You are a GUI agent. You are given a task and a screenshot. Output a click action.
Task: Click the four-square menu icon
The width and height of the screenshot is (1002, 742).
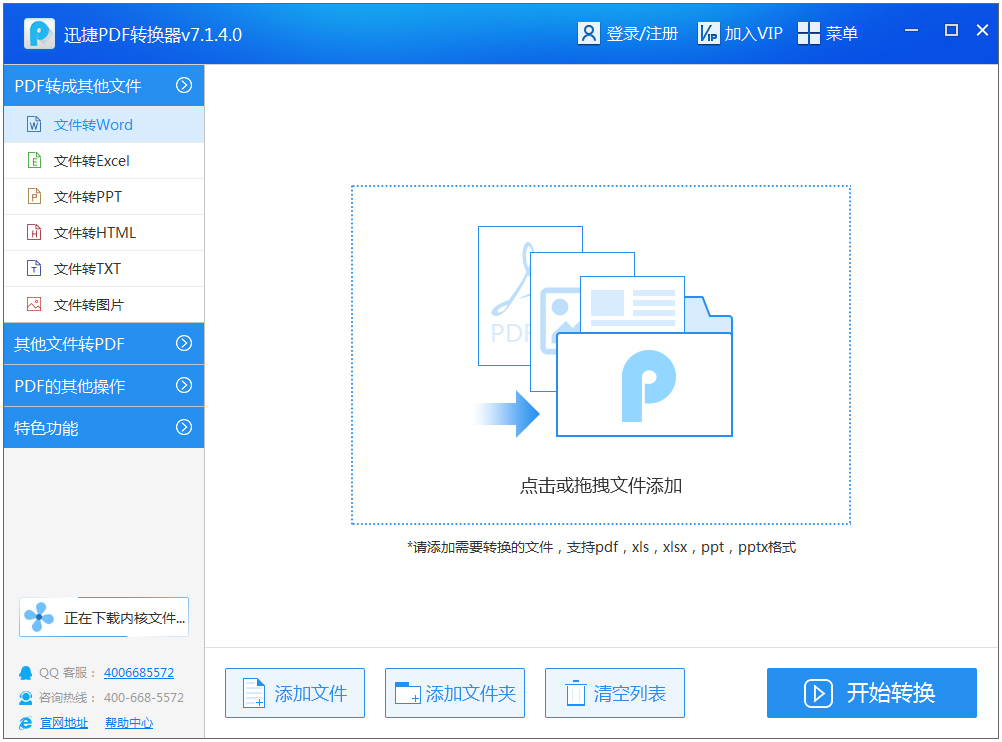[x=808, y=33]
